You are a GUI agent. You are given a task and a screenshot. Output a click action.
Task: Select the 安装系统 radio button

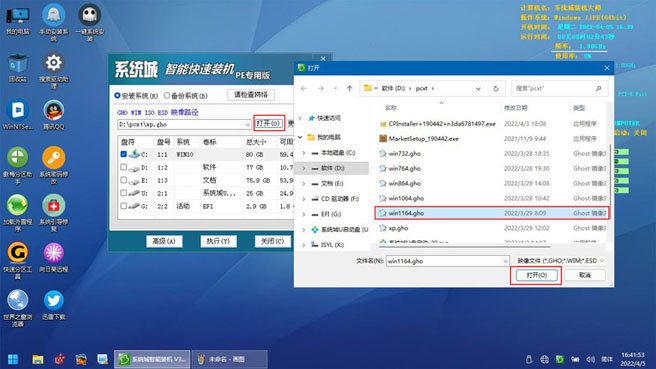(x=118, y=96)
